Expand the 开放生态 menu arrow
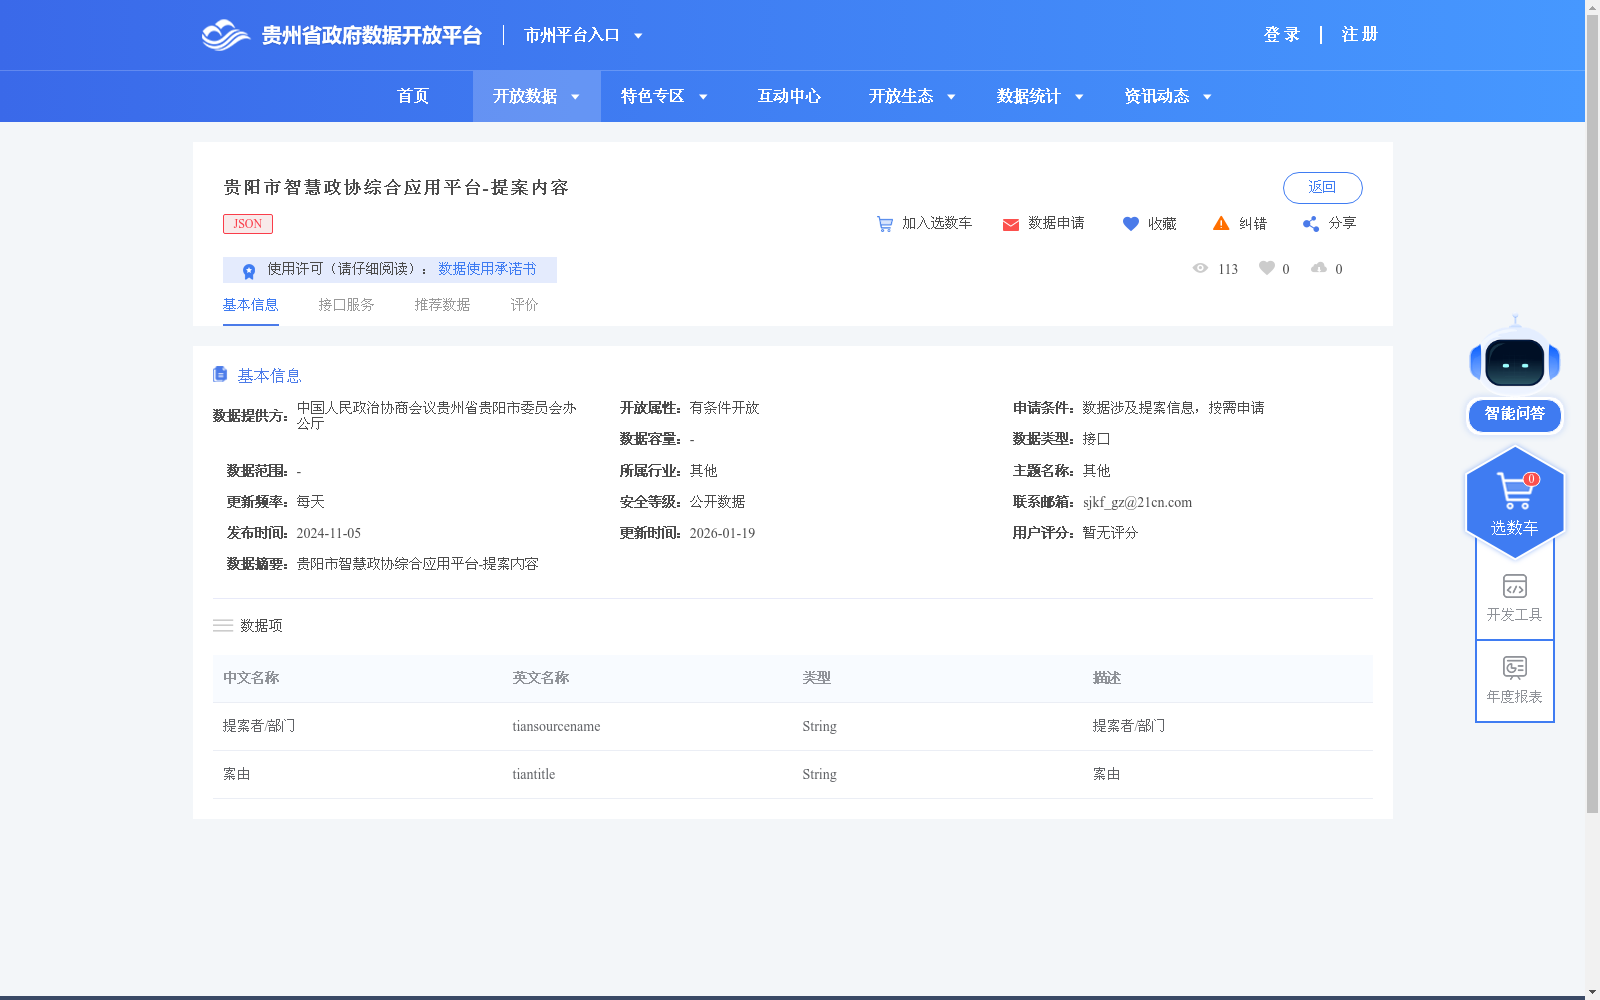Image resolution: width=1600 pixels, height=1000 pixels. tap(951, 97)
